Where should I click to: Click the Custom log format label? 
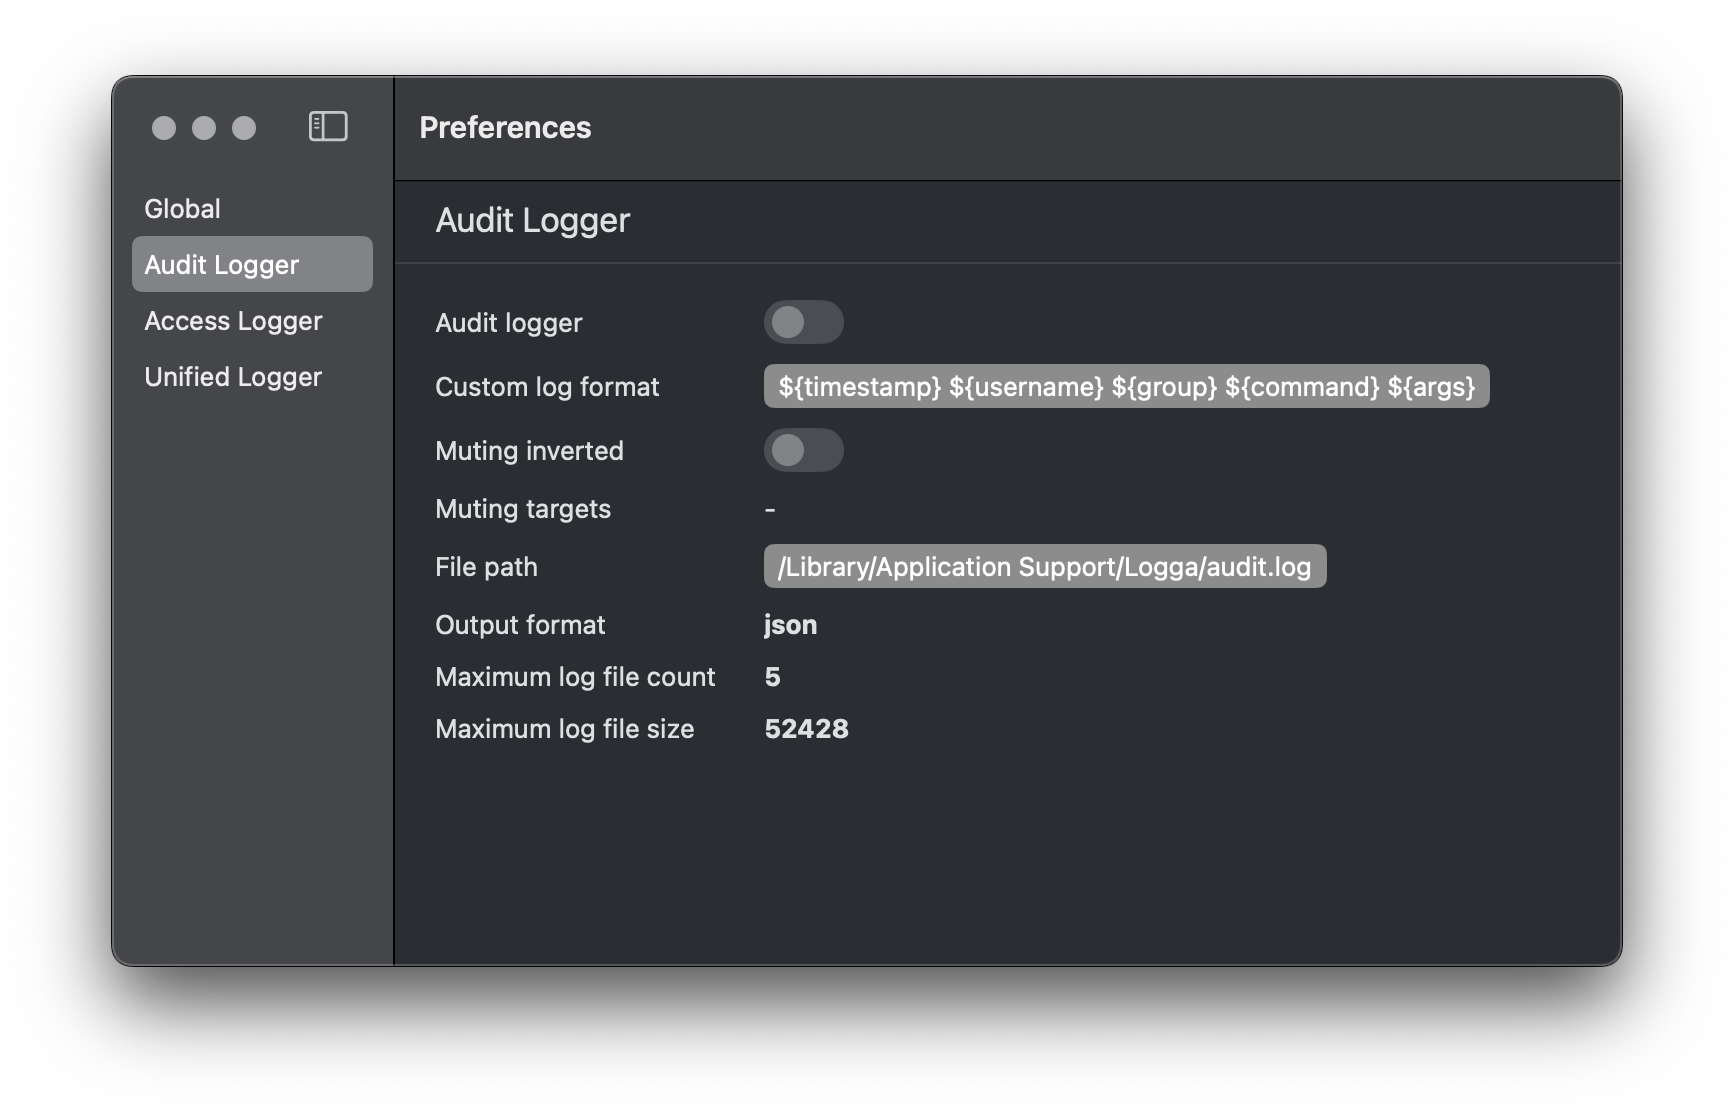547,387
